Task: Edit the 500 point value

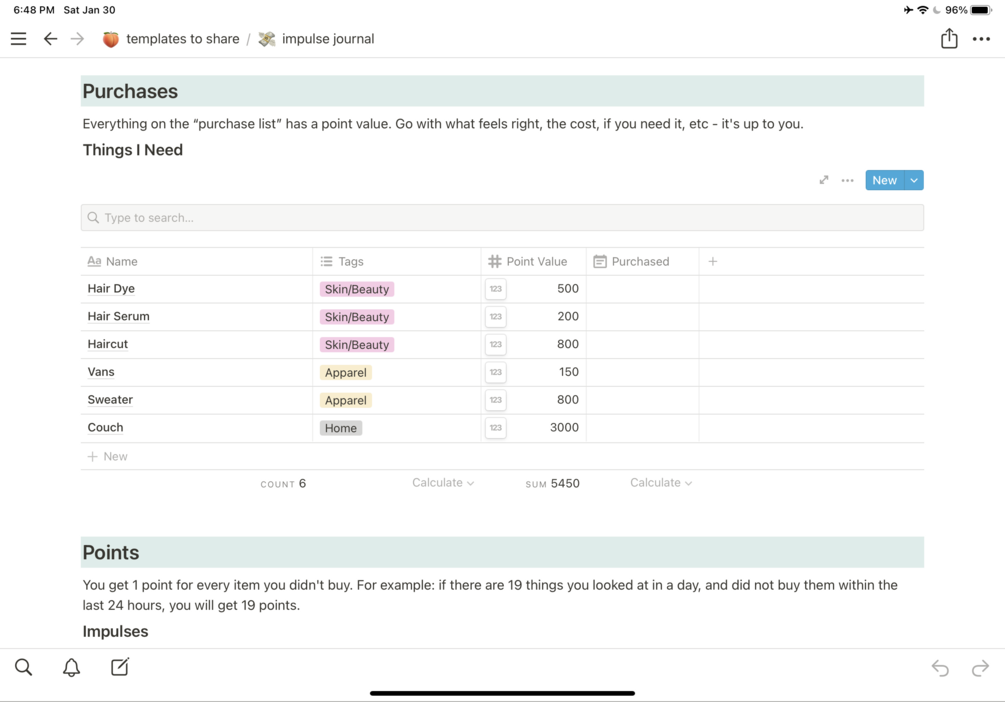Action: [568, 288]
